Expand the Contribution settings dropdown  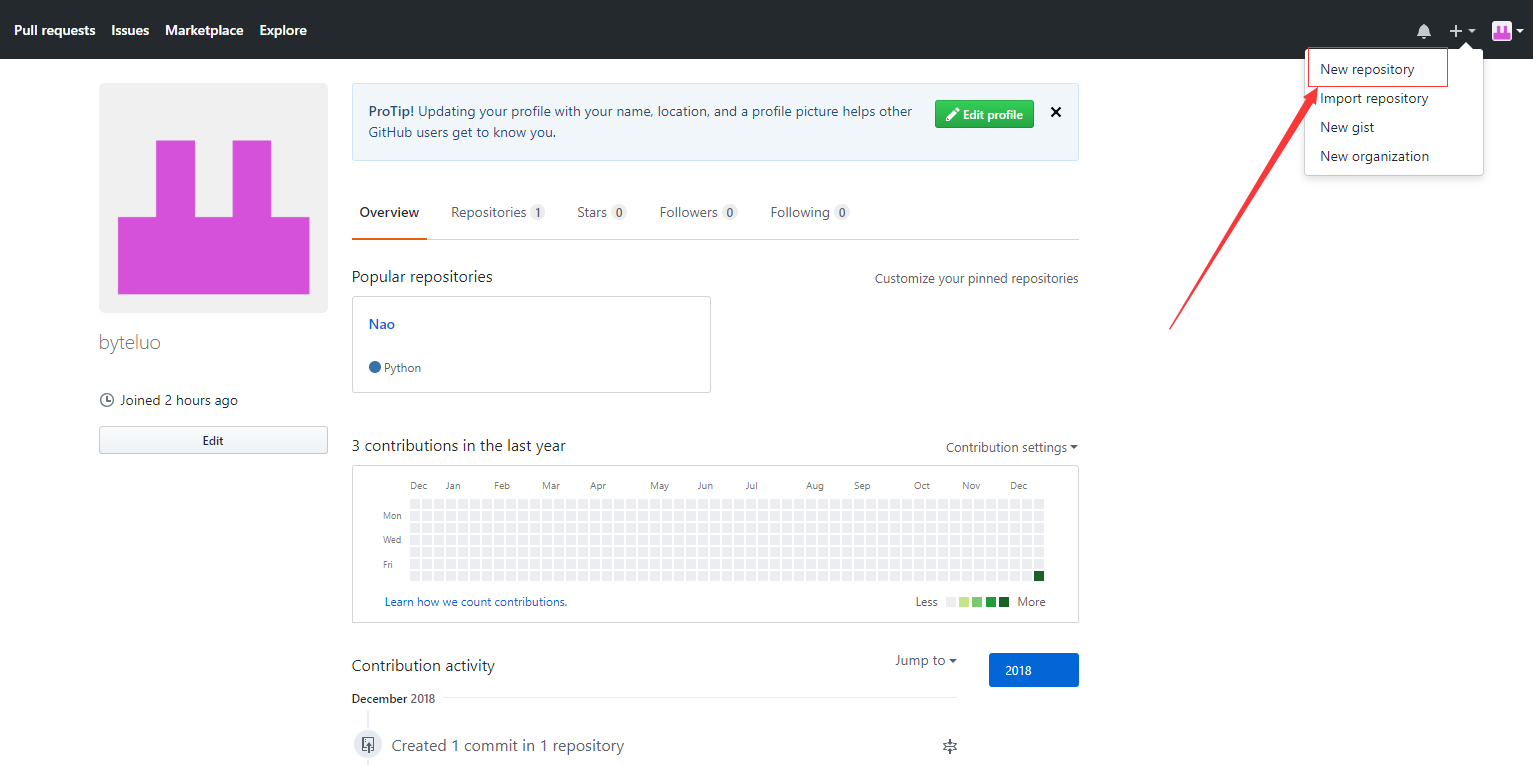1011,447
